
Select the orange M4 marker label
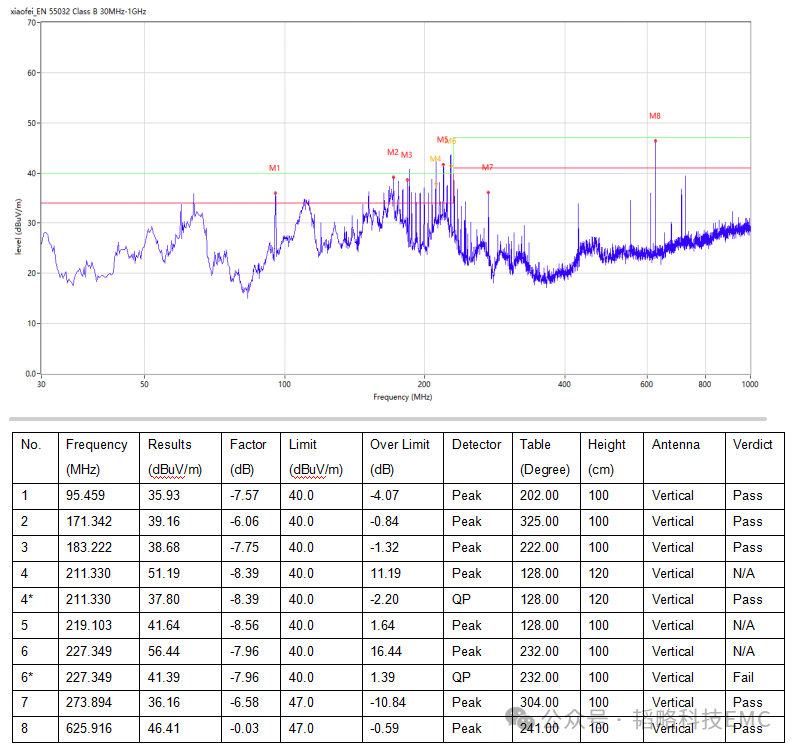[x=434, y=159]
